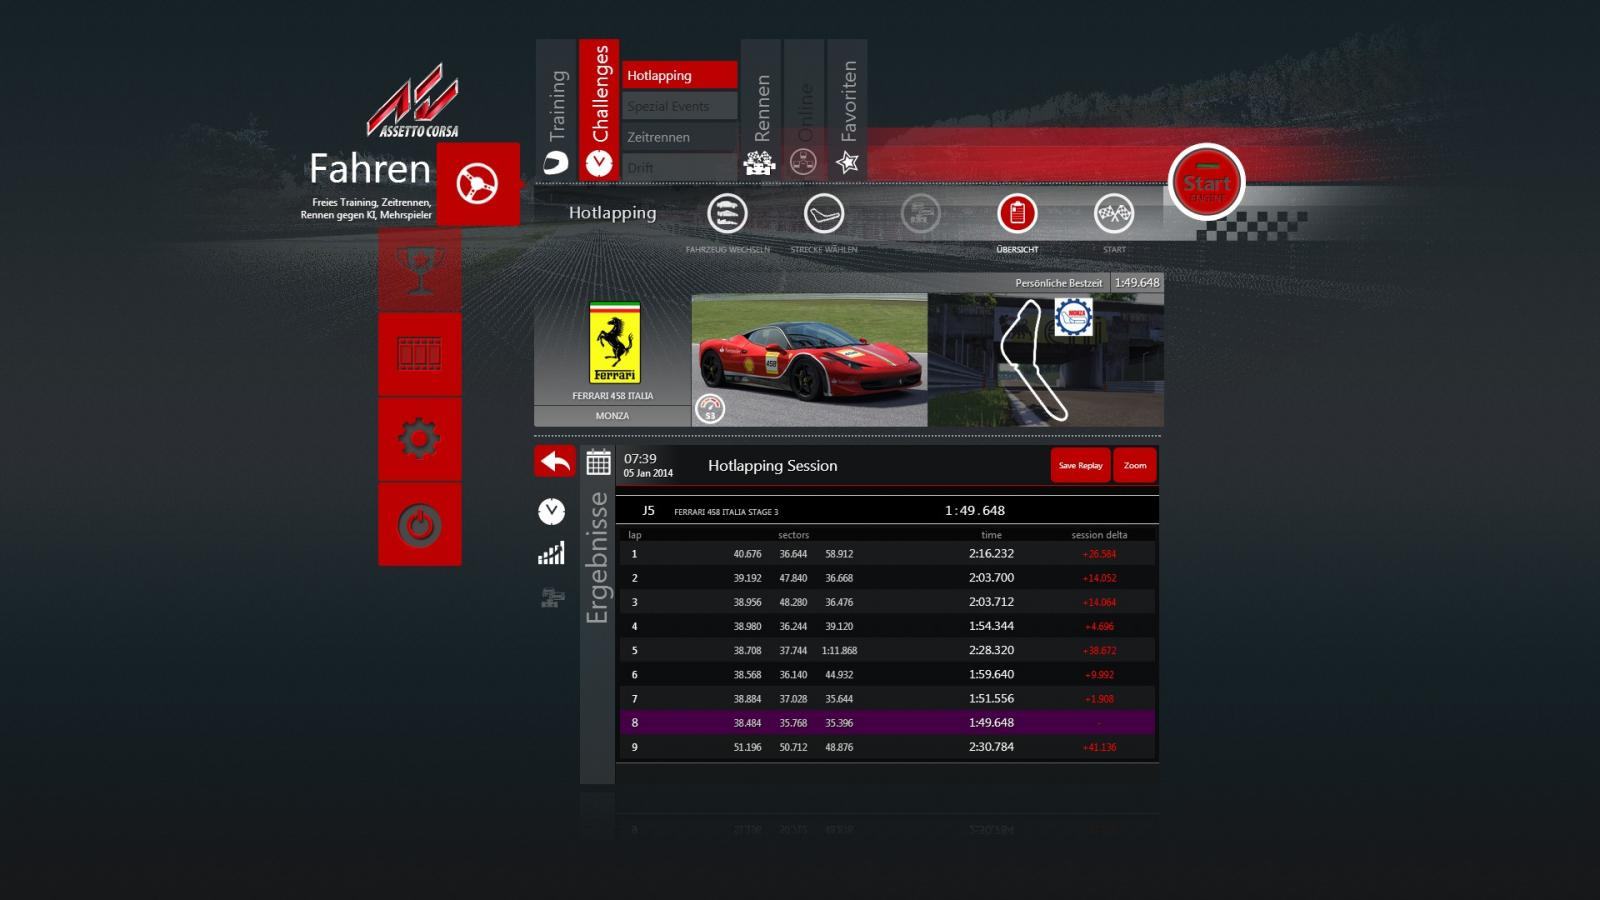Select the S3 tuning stage badge
The image size is (1600, 900).
coord(710,408)
